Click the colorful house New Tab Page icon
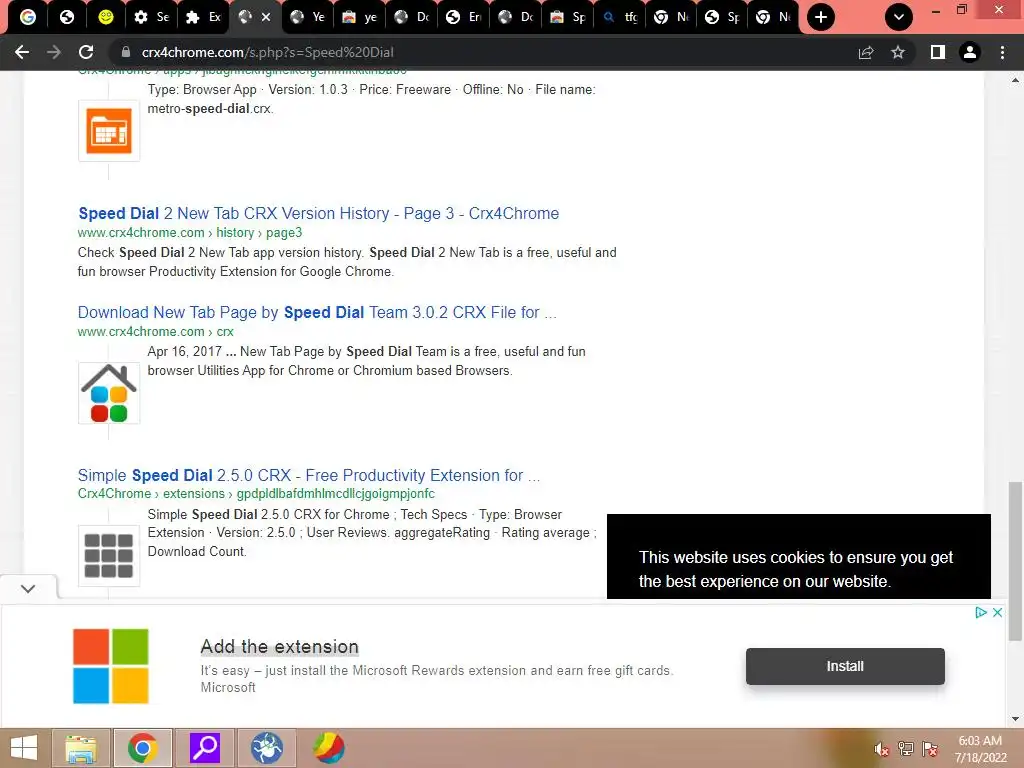The width and height of the screenshot is (1024, 768). coord(109,393)
